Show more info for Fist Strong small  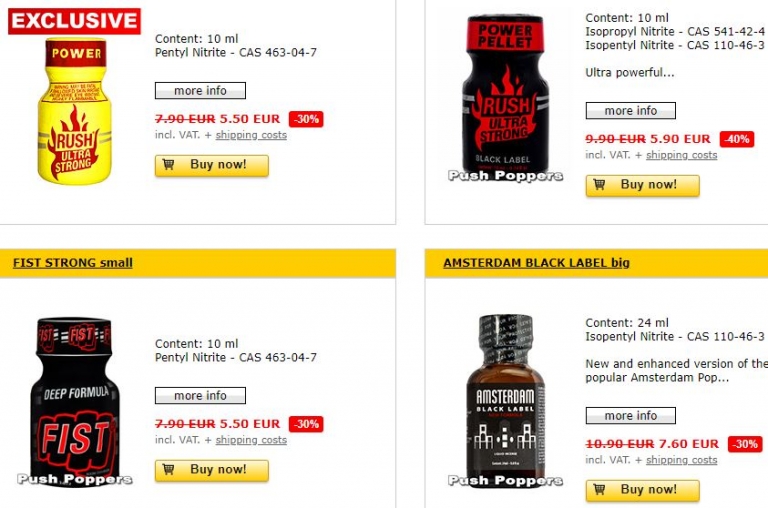[200, 395]
